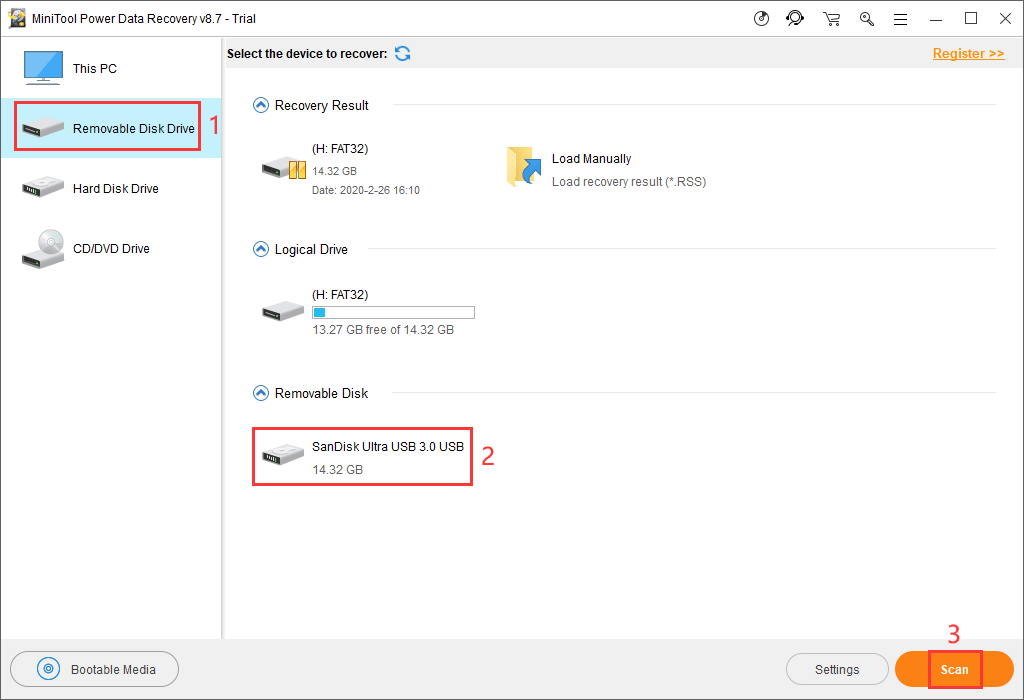Select the H: FAT32 logical drive icon
1024x700 pixels.
click(x=283, y=311)
